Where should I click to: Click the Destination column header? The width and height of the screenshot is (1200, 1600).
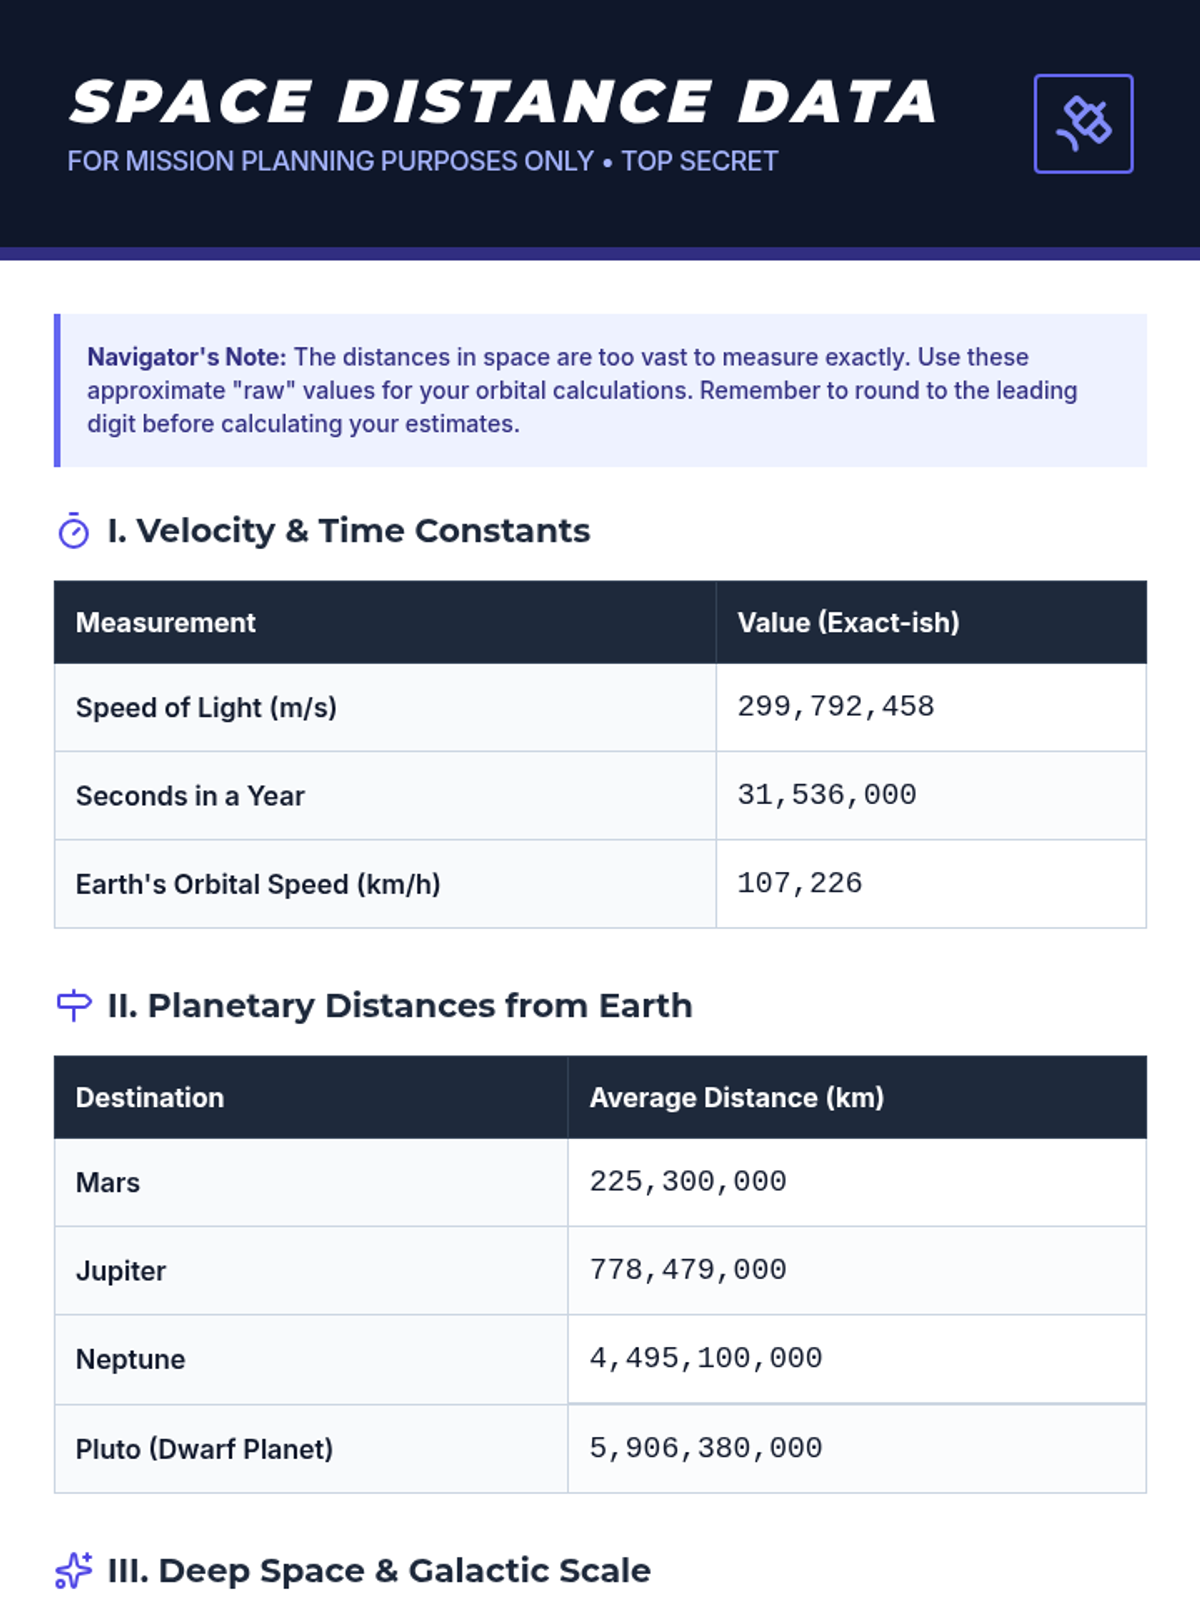[150, 1098]
